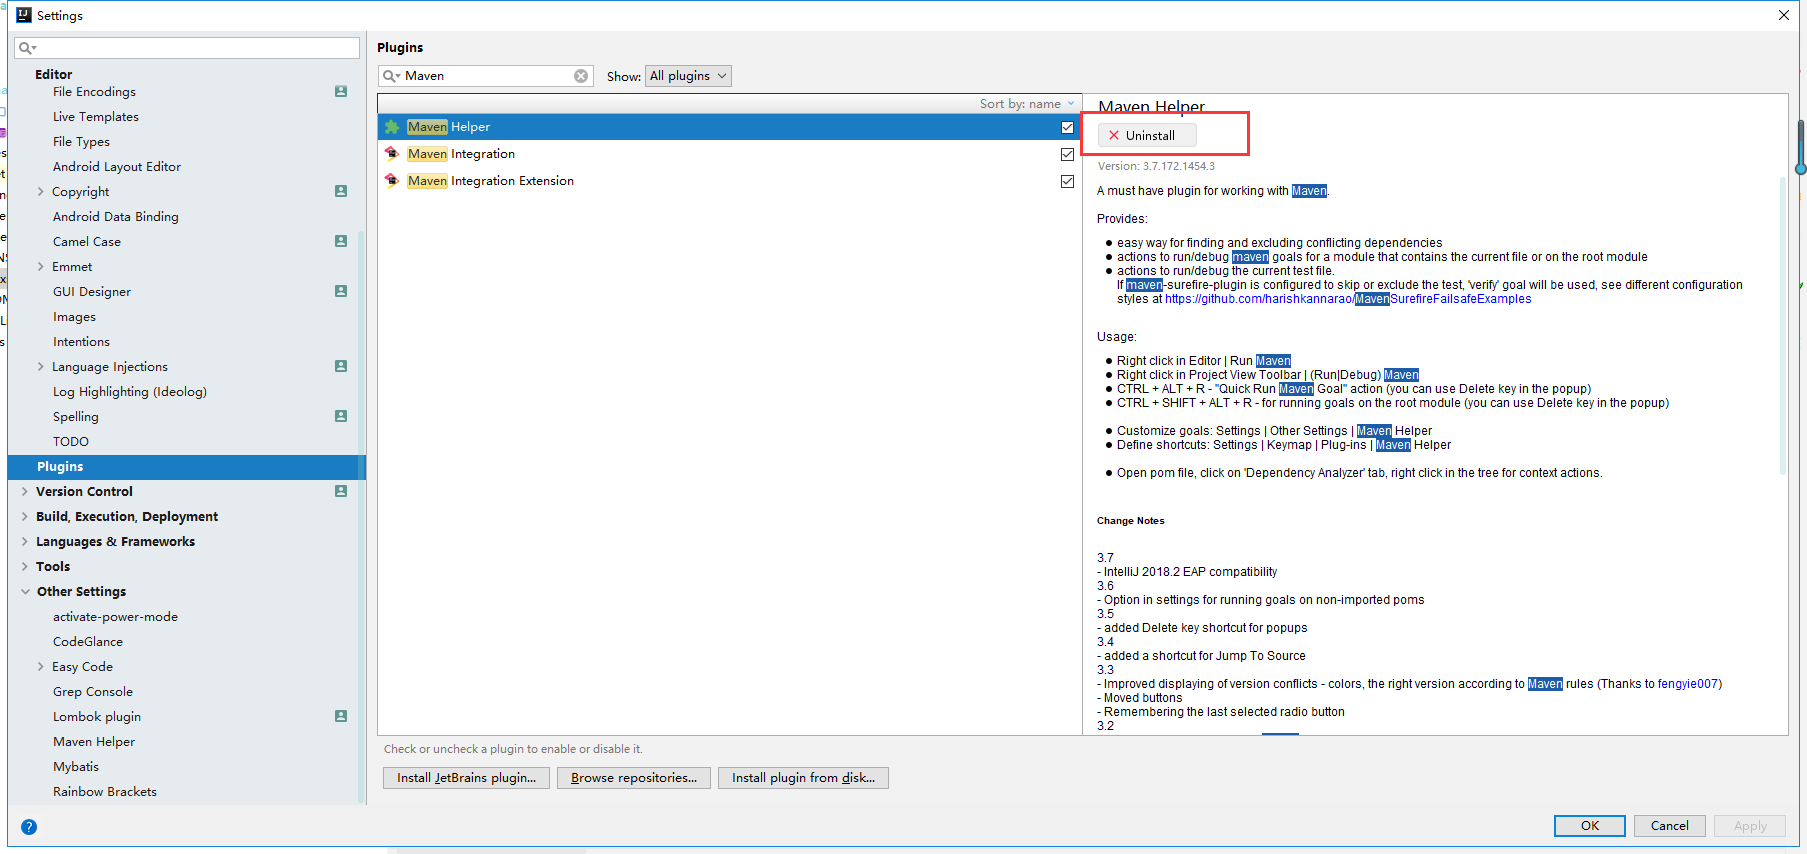Open the Intentions settings

coord(81,341)
